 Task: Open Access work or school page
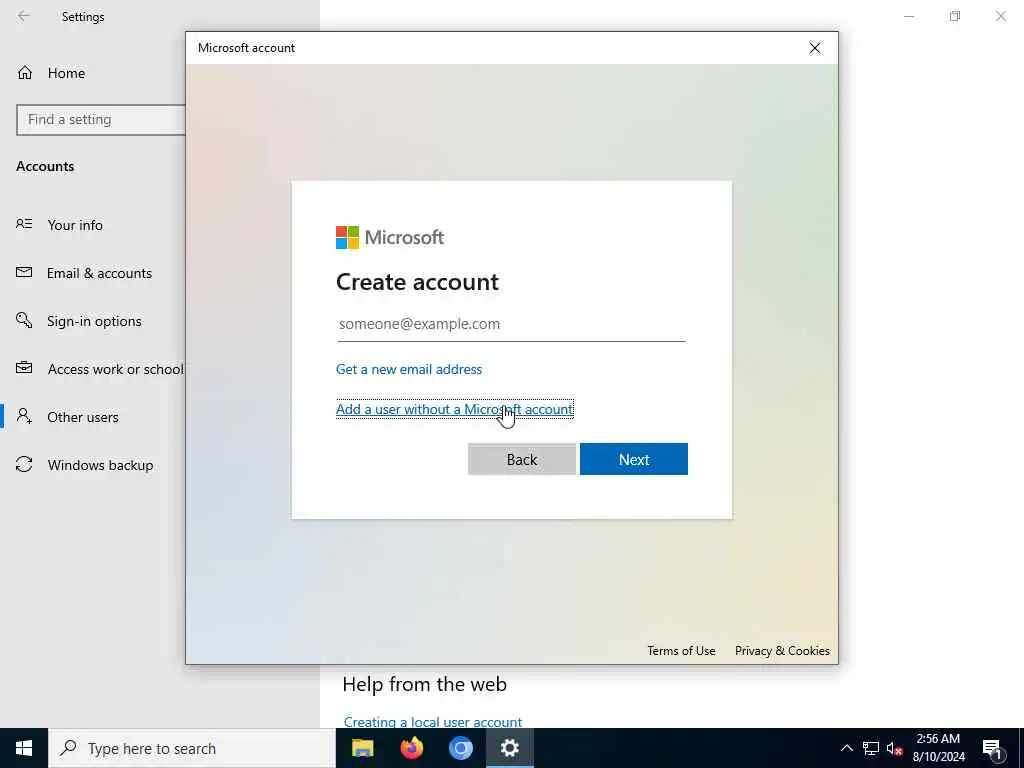tap(116, 369)
